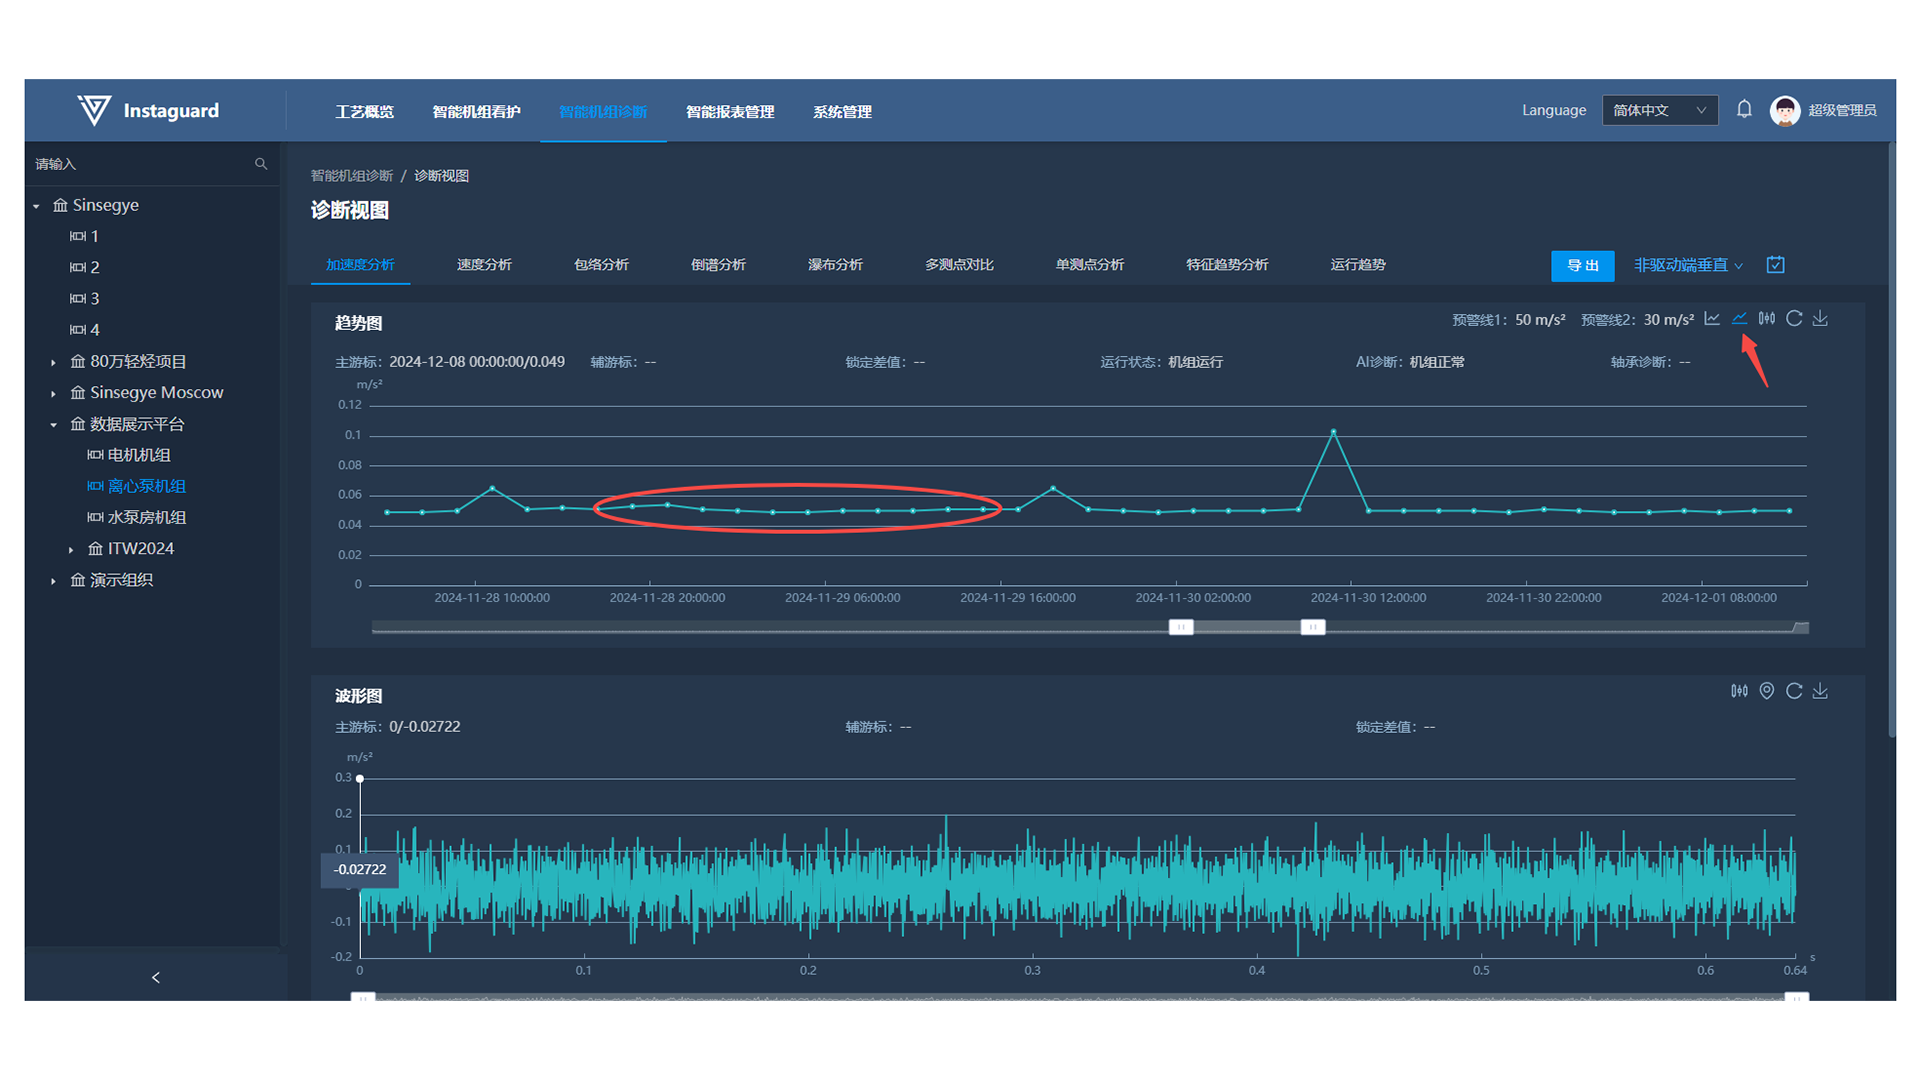Download the 波形图 waveform chart
Image resolution: width=1920 pixels, height=1080 pixels.
(1821, 691)
